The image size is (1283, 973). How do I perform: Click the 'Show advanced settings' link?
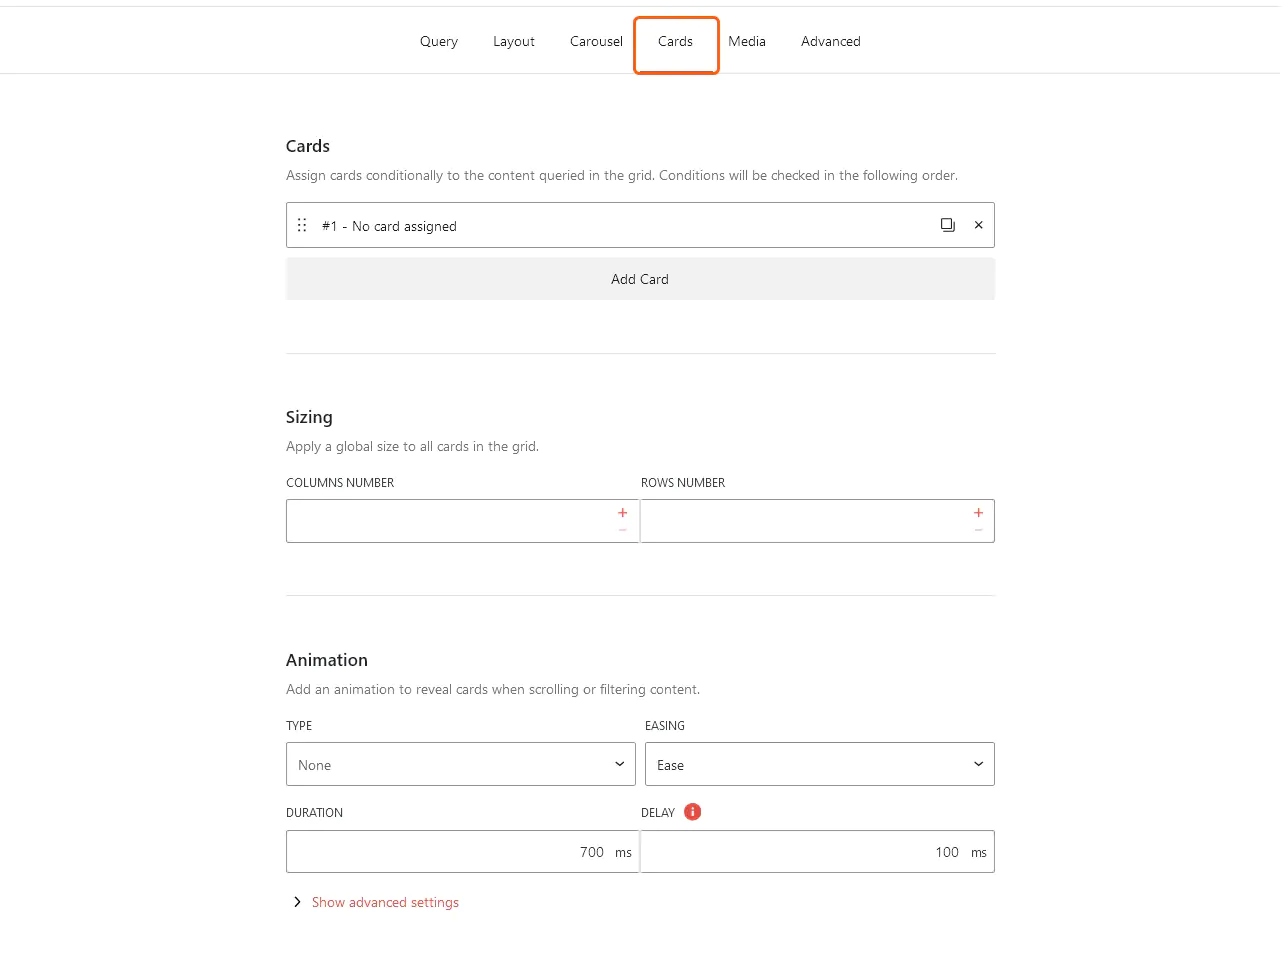coord(385,901)
